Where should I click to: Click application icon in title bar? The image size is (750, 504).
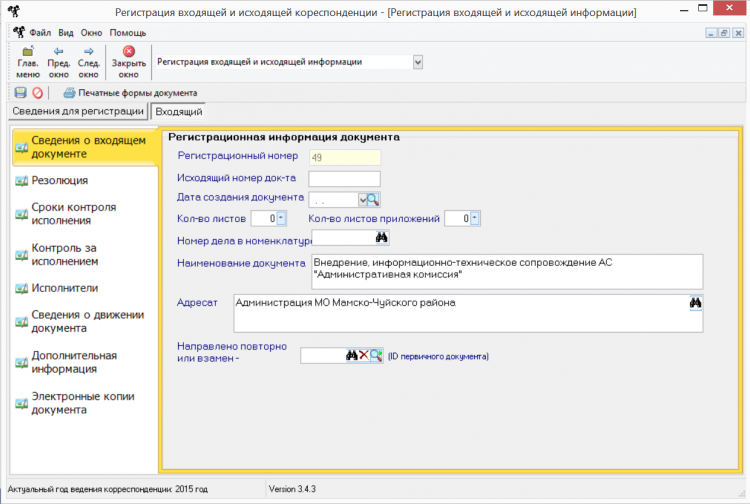point(13,10)
